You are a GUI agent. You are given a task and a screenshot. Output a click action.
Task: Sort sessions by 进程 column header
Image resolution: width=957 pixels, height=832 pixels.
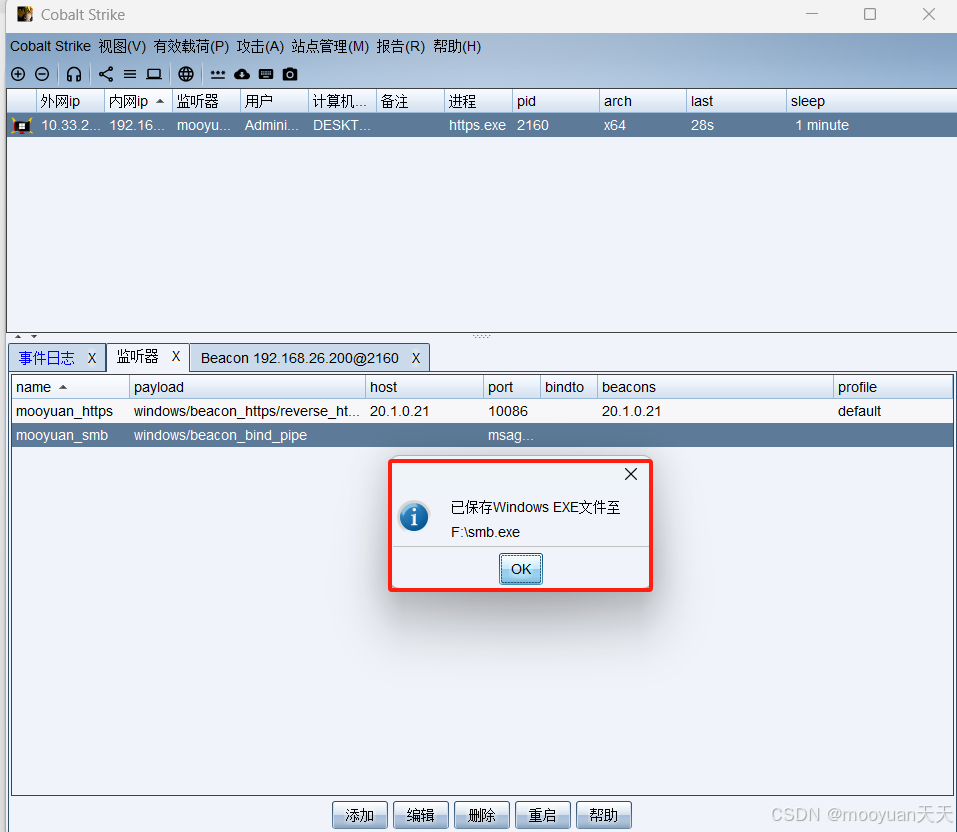[478, 101]
